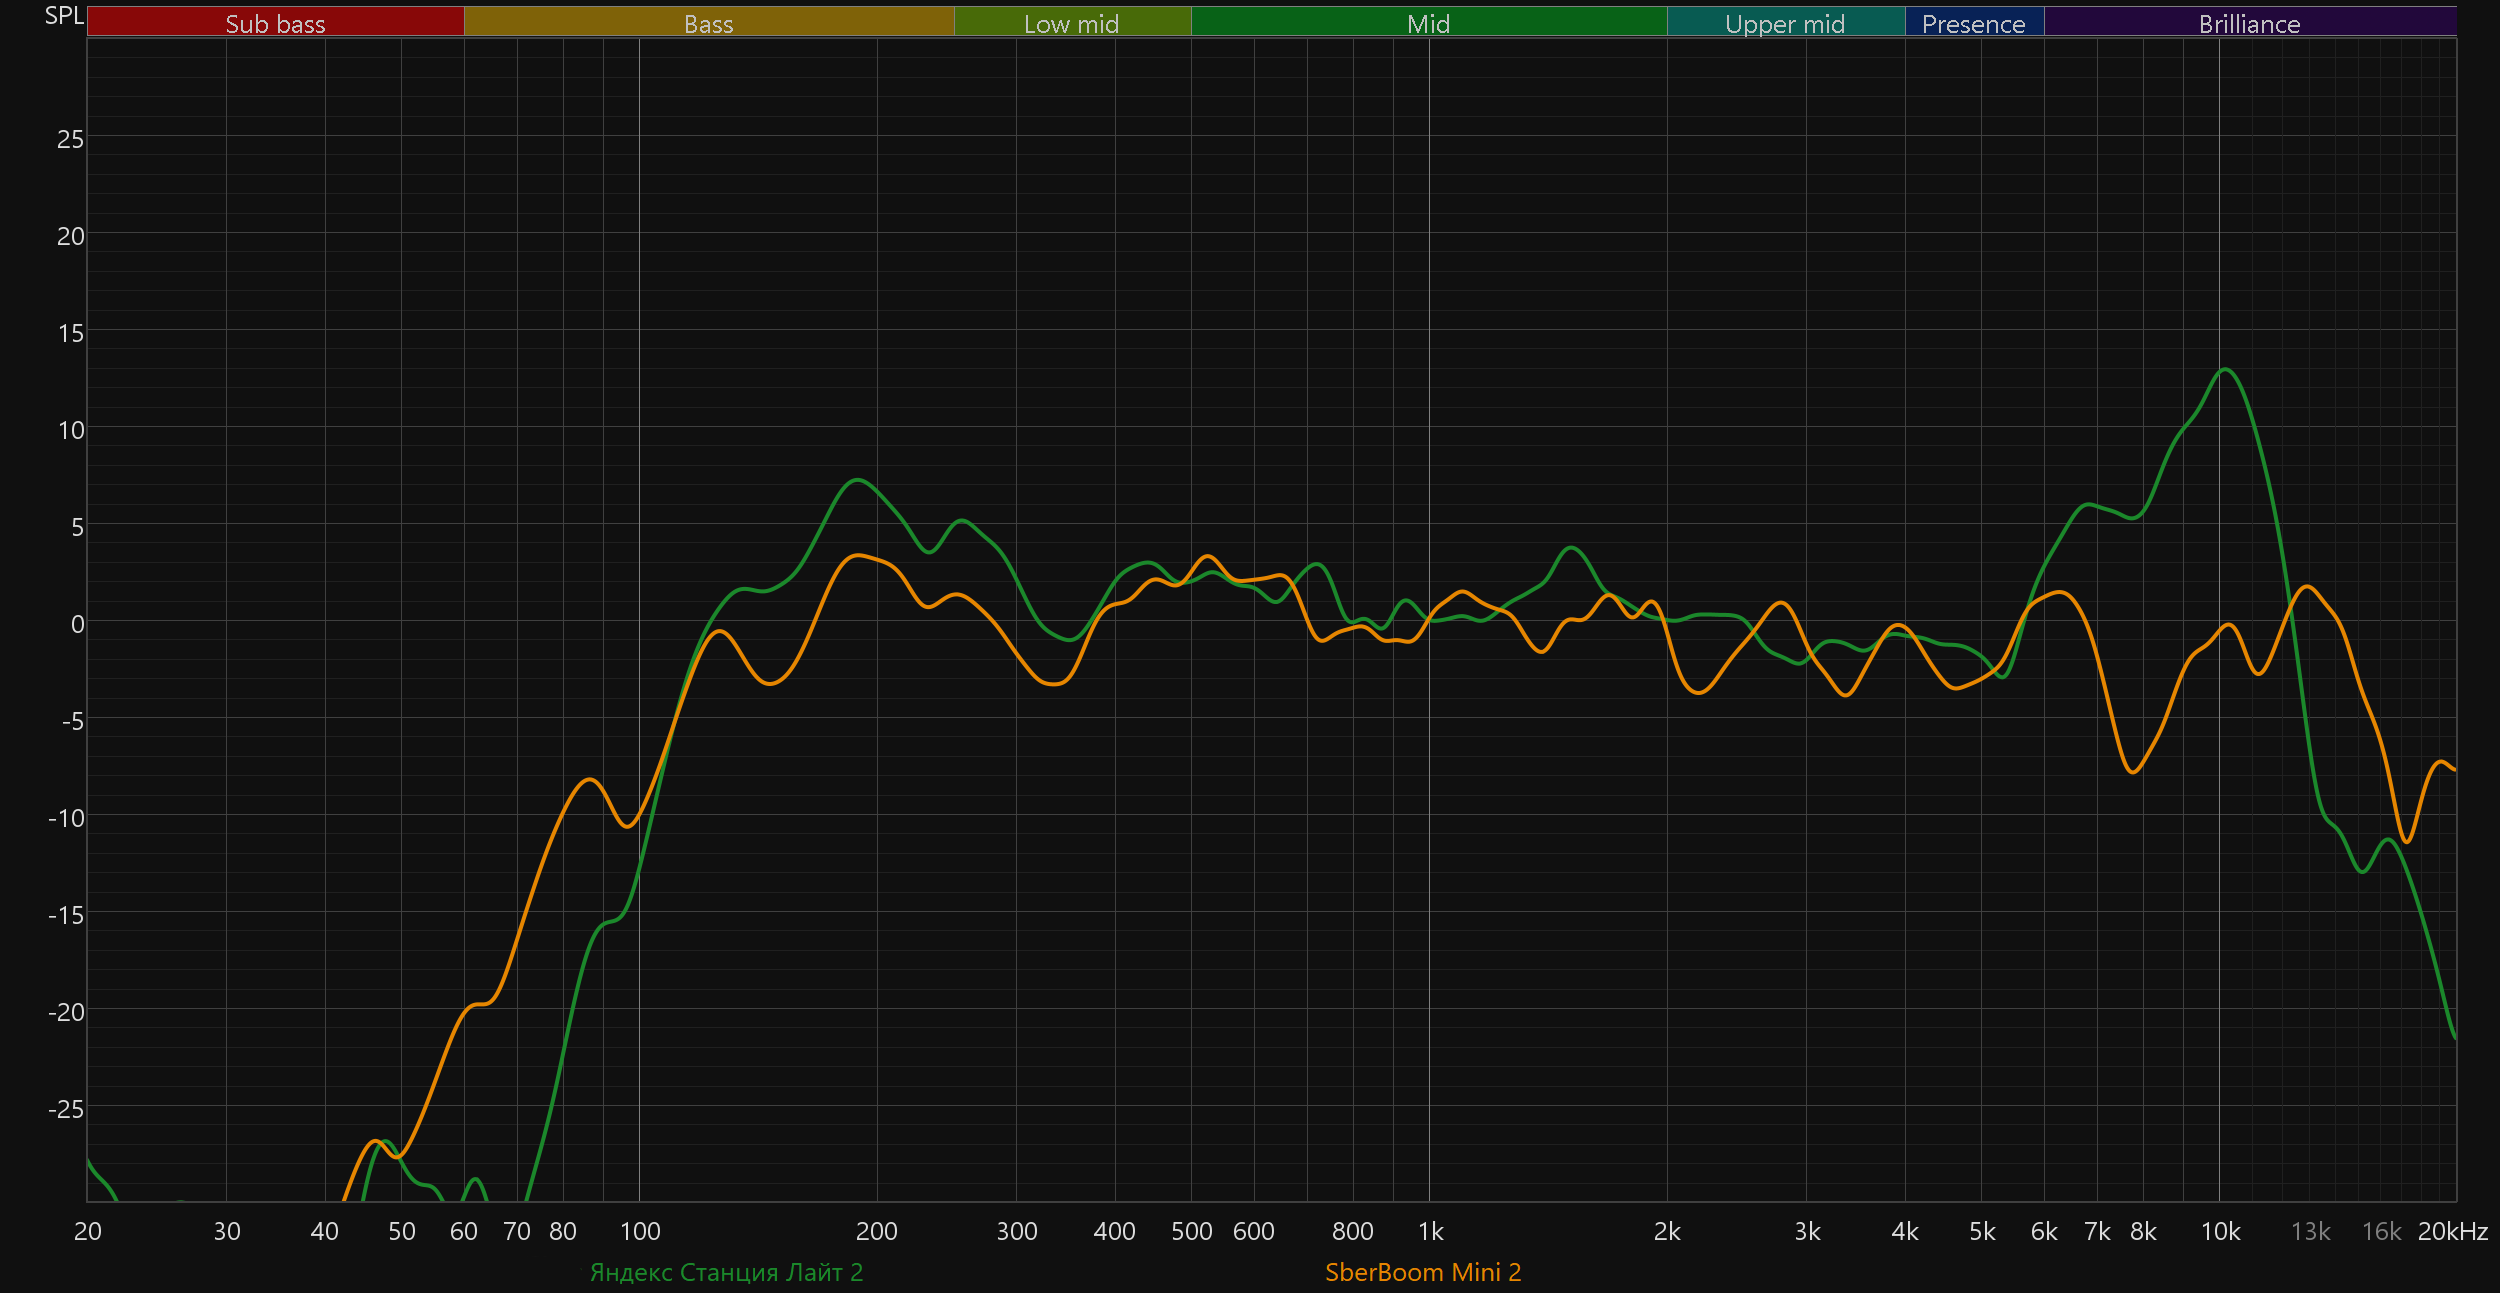Viewport: 2500px width, 1293px height.
Task: Click the 25 dB level axis label
Action: tap(70, 139)
